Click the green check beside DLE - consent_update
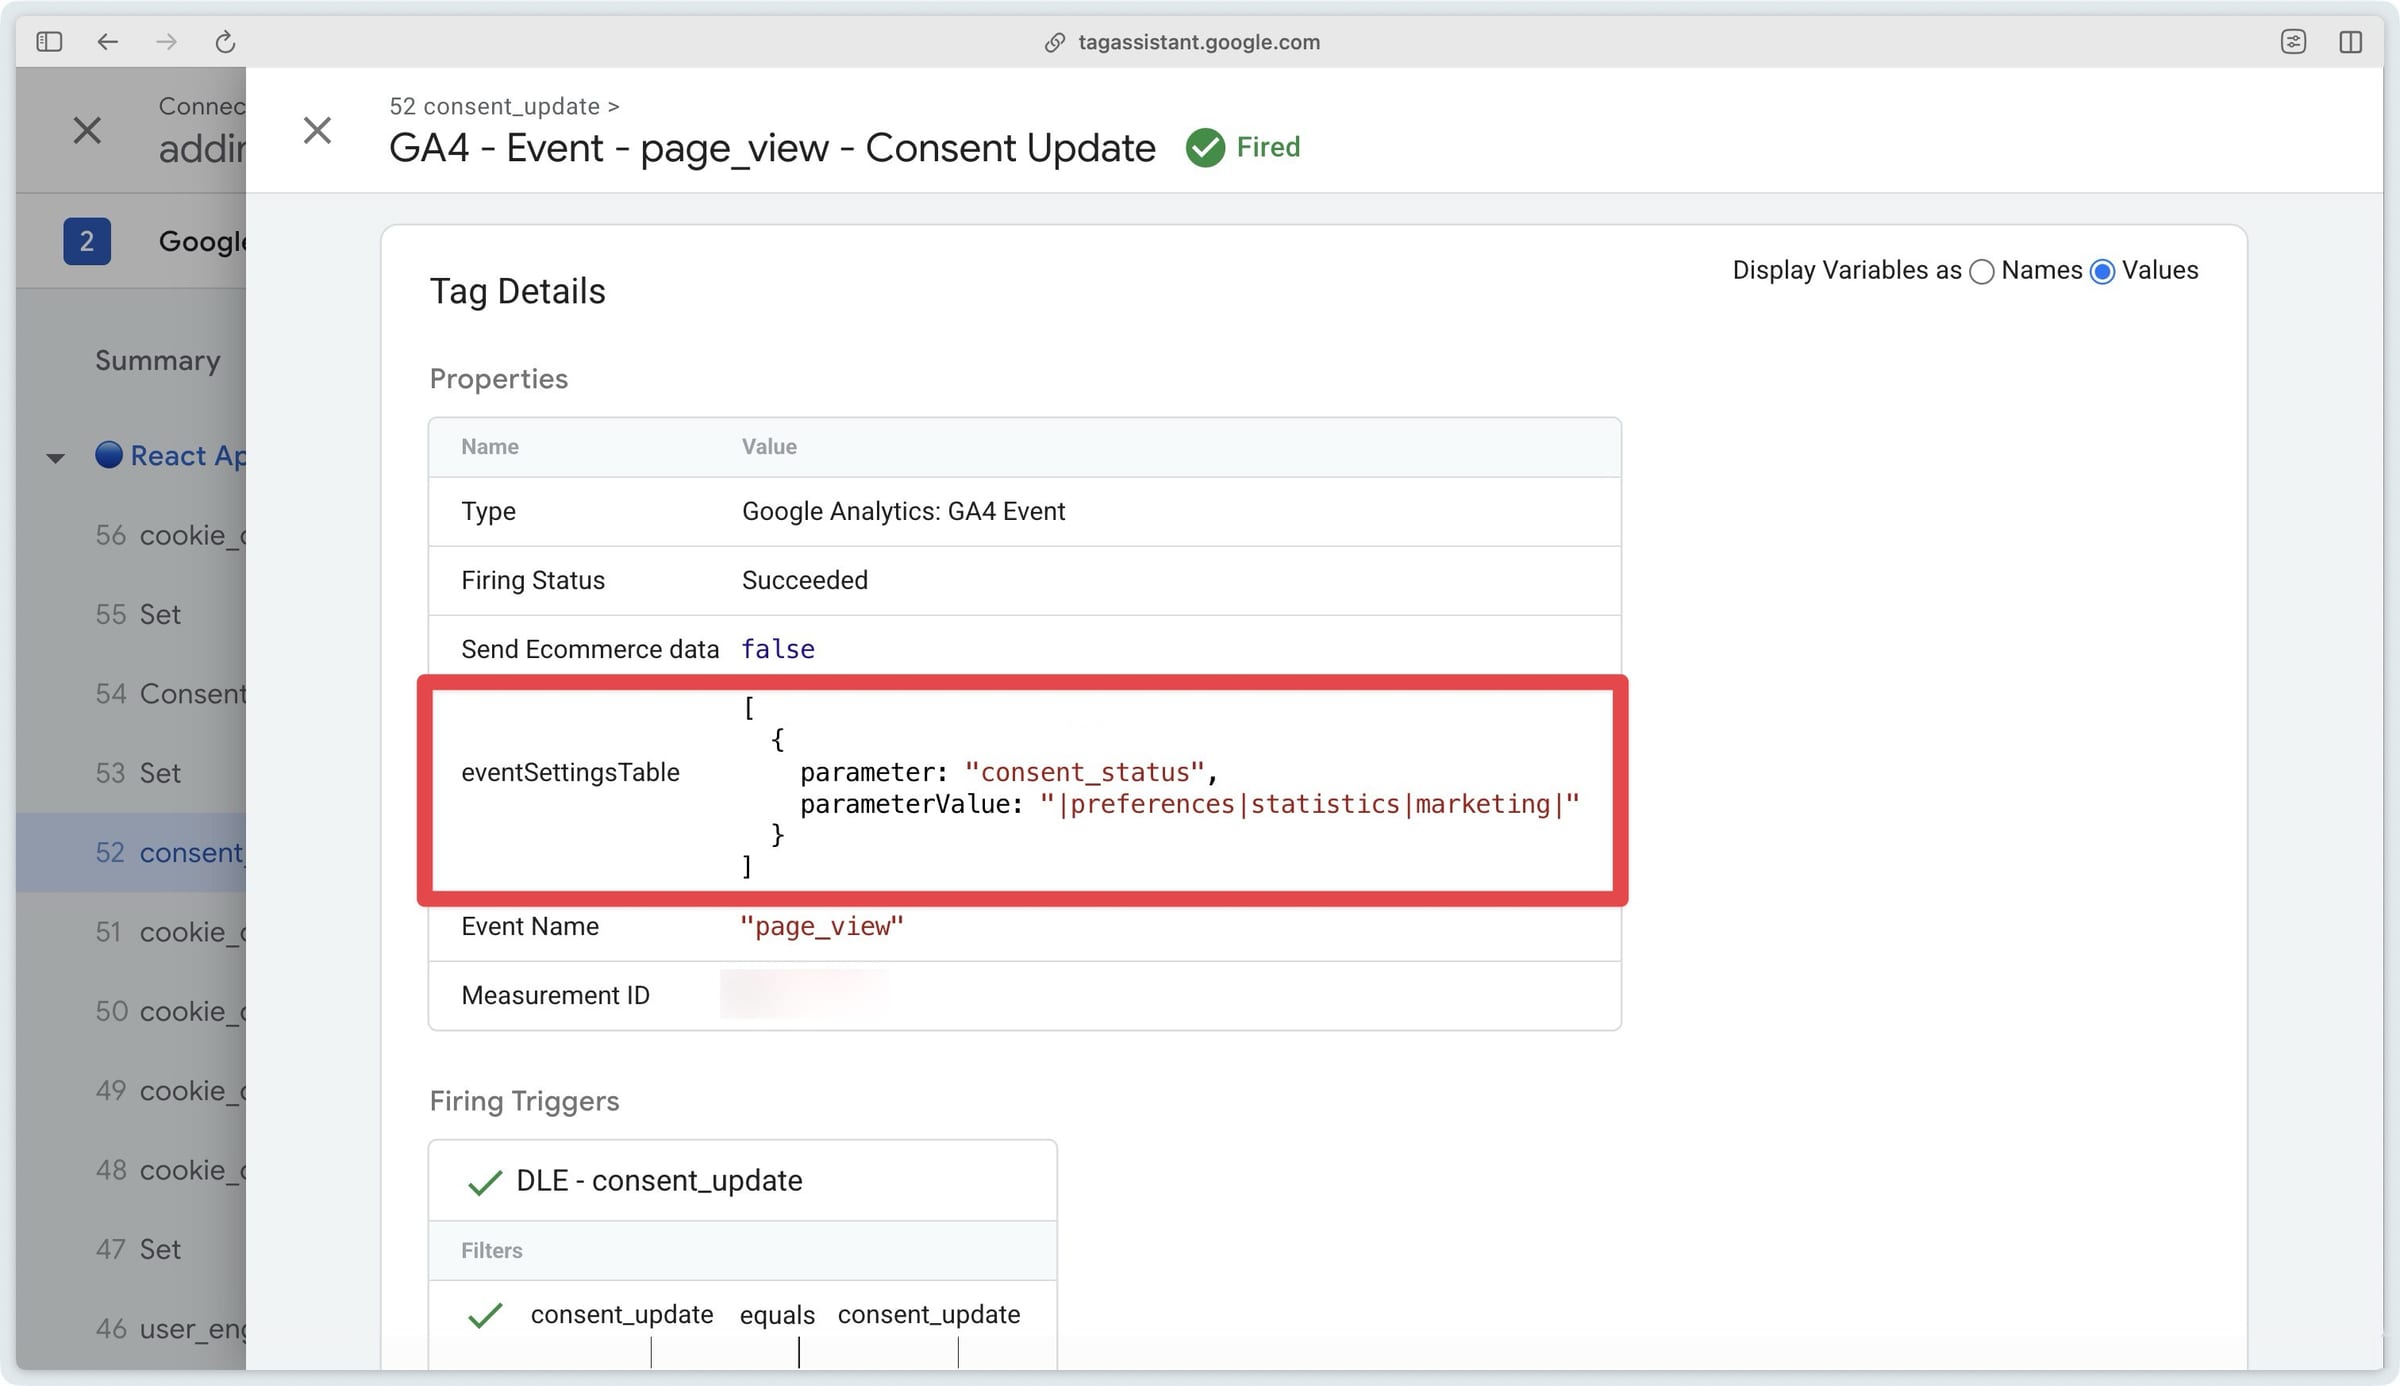Viewport: 2400px width, 1386px height. point(484,1182)
